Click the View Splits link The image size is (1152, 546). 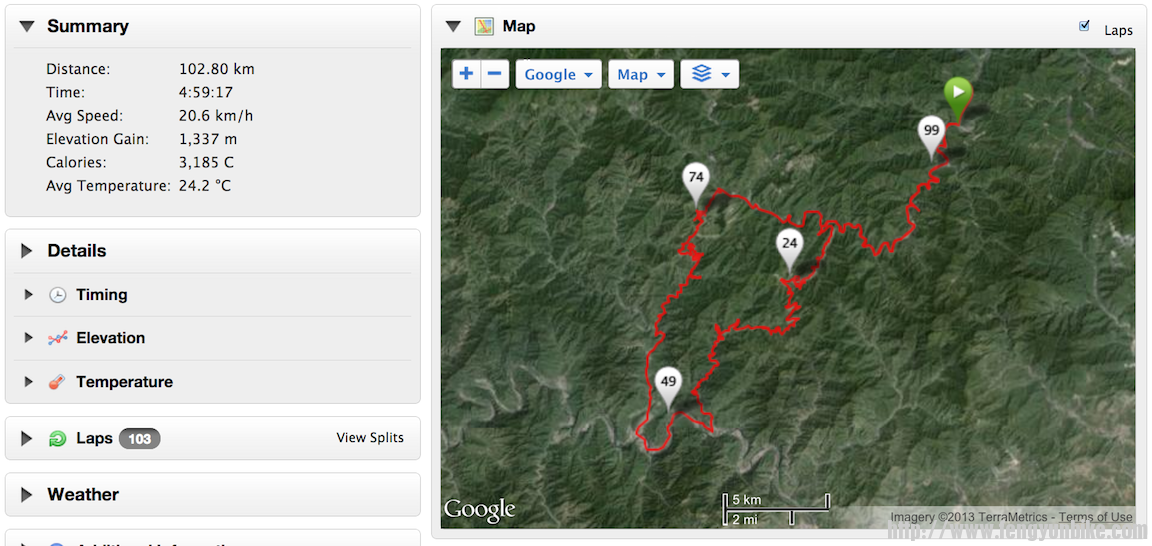coord(370,438)
